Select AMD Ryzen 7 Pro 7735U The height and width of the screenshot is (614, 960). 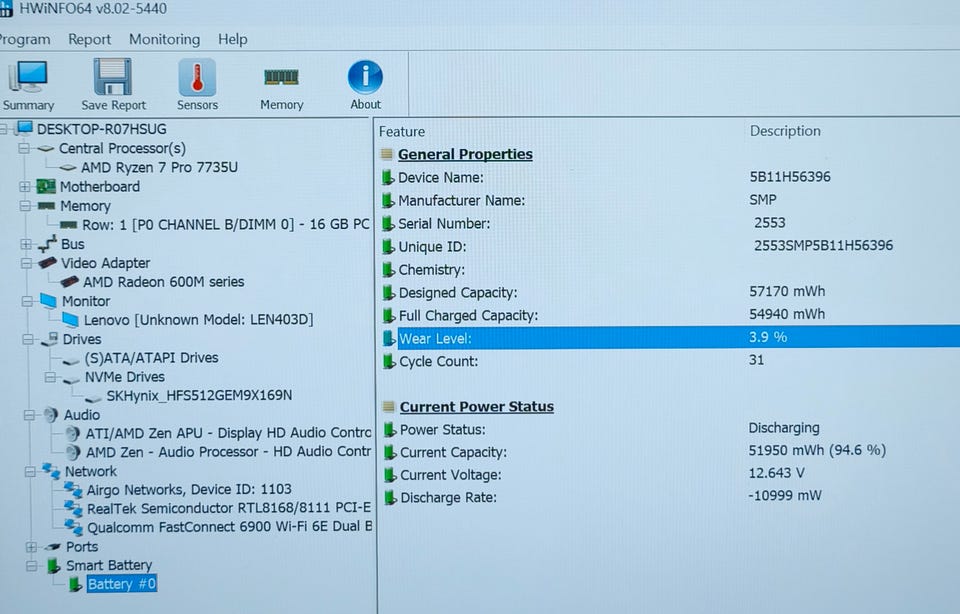[x=159, y=167]
